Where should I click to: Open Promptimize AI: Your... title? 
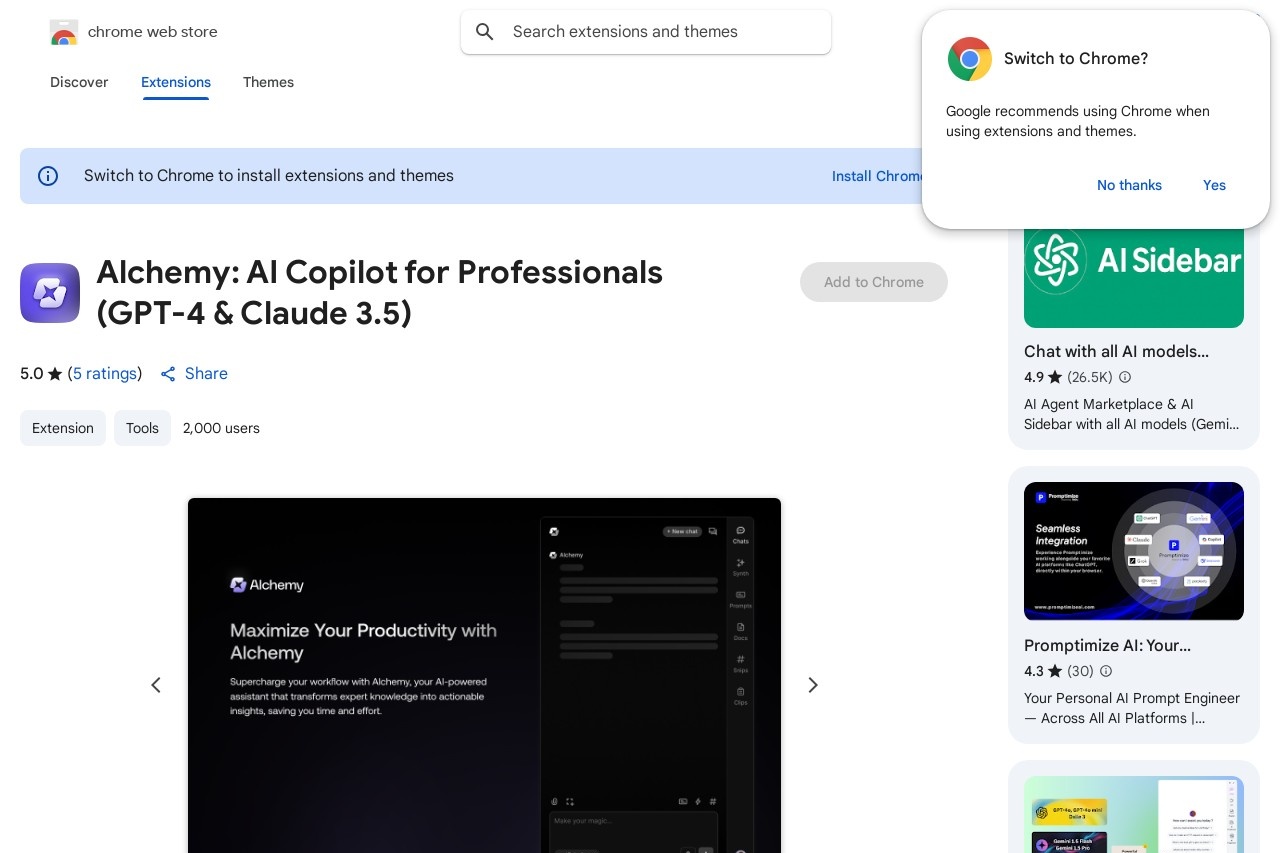[x=1107, y=645]
